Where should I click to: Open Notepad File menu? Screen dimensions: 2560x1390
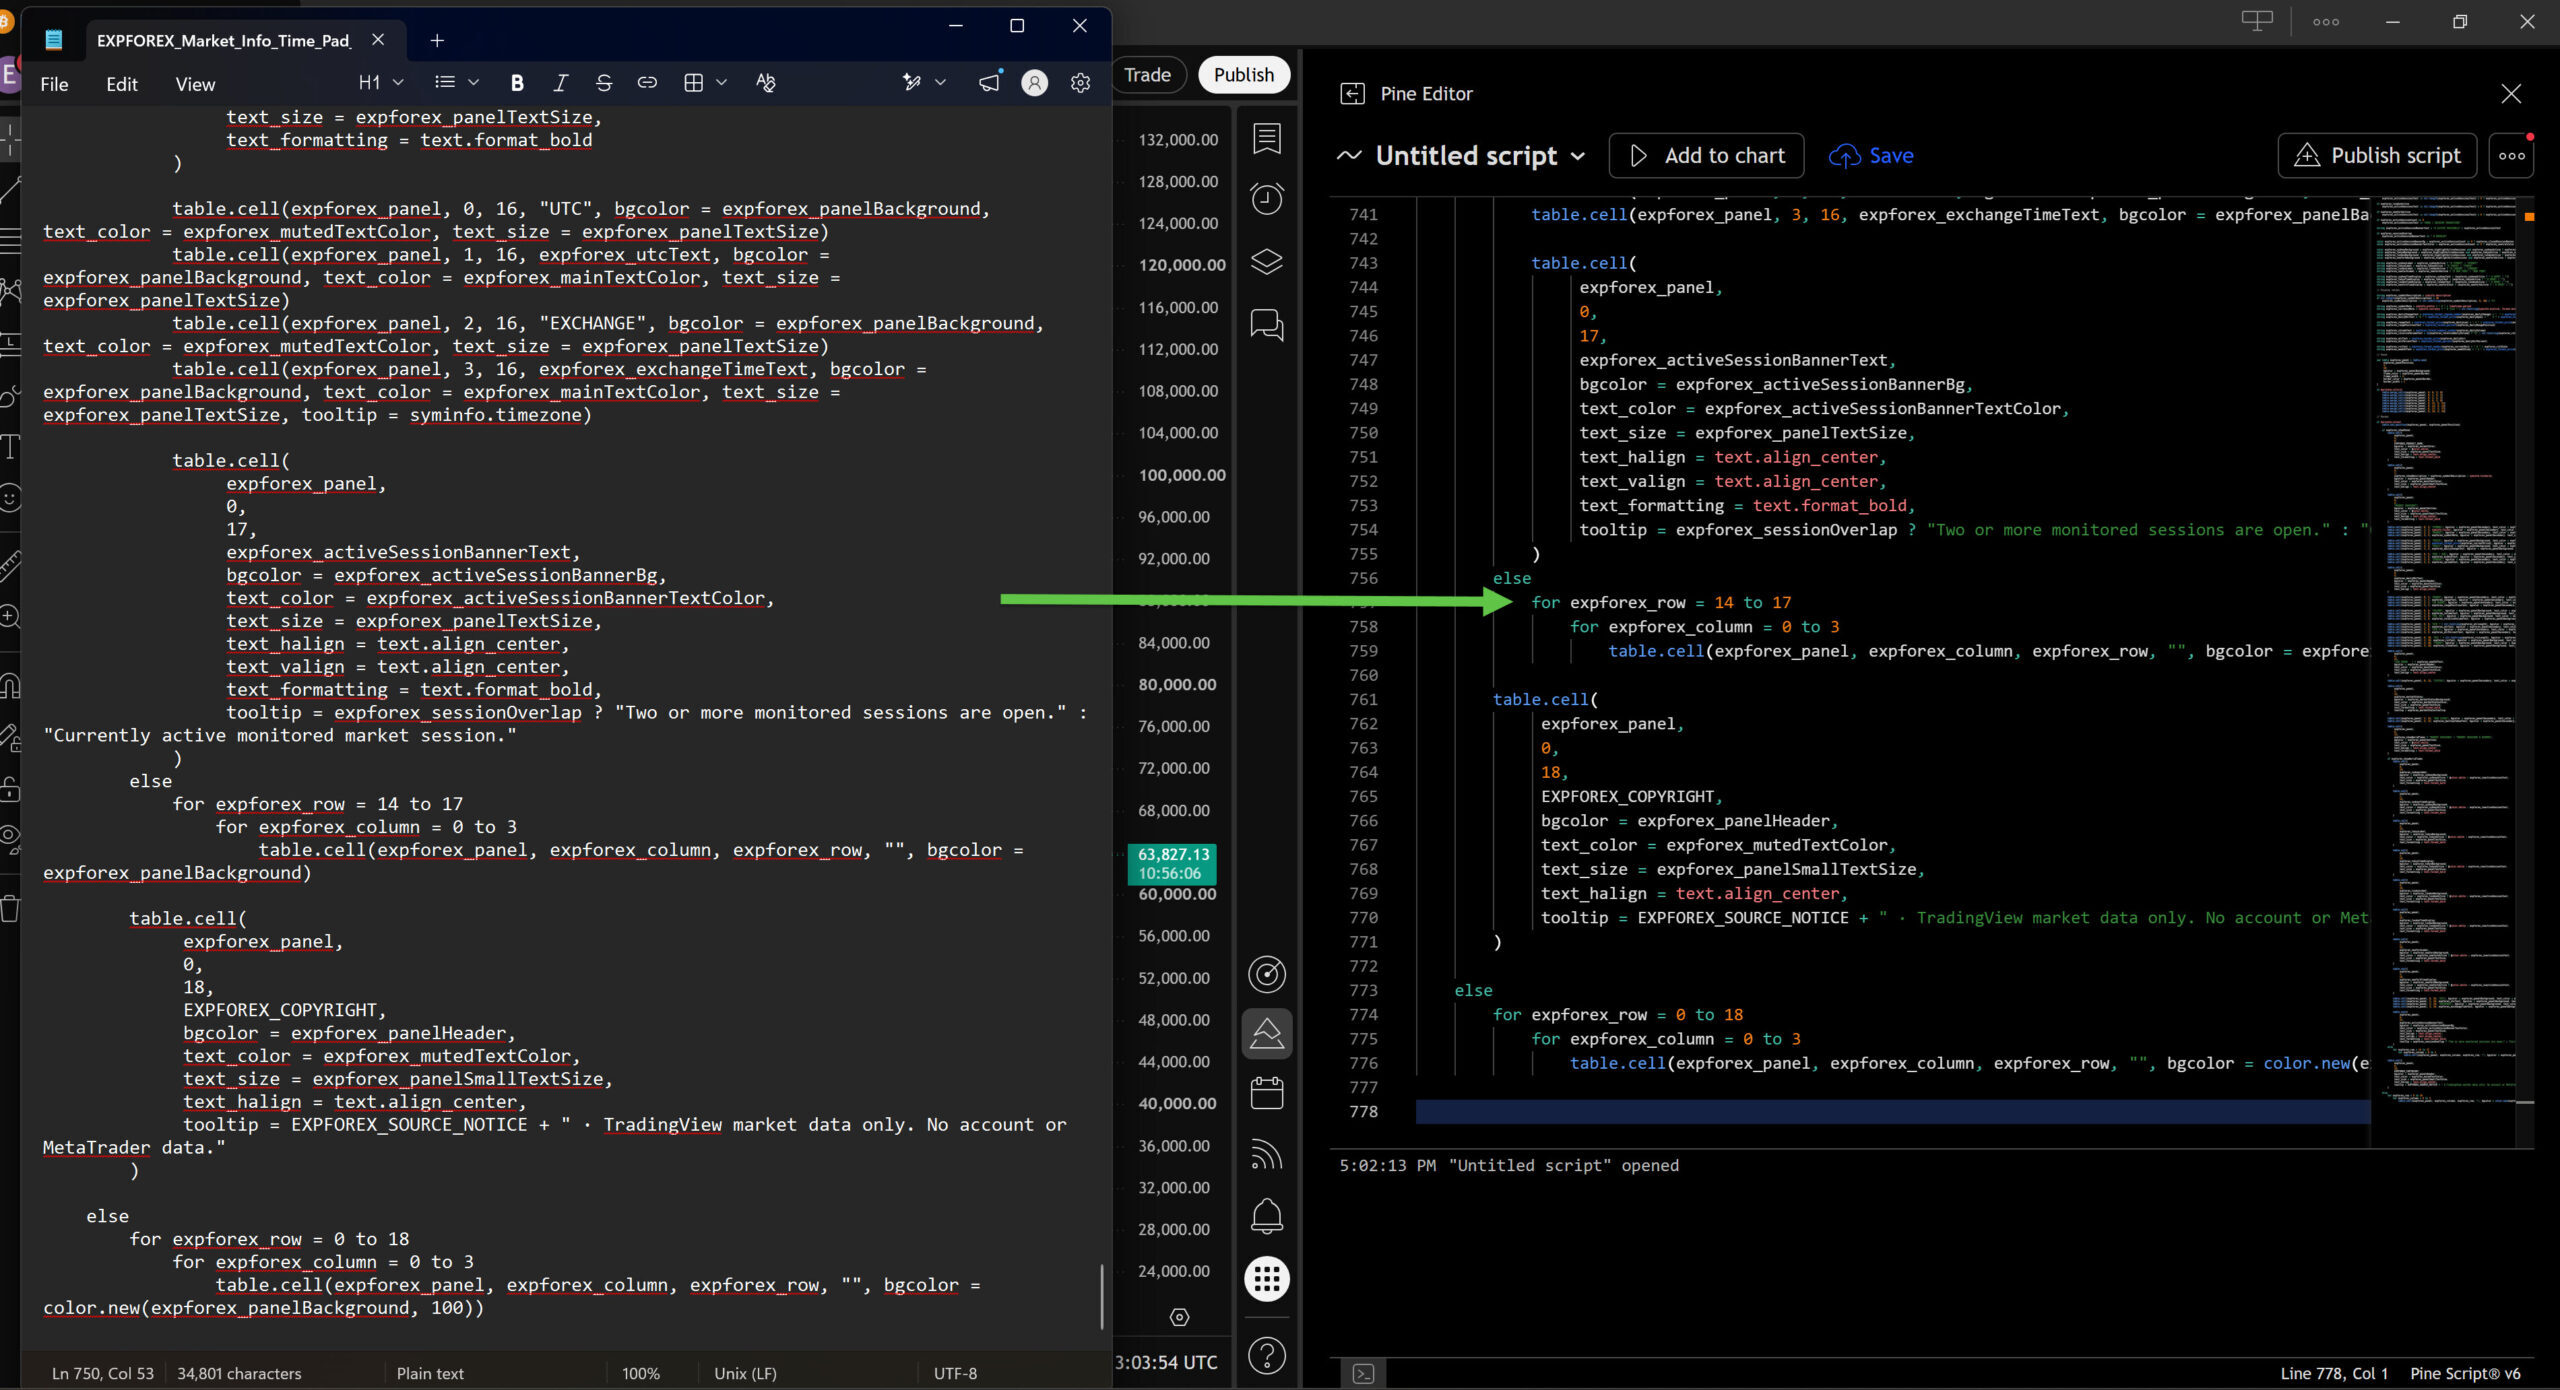tap(54, 84)
